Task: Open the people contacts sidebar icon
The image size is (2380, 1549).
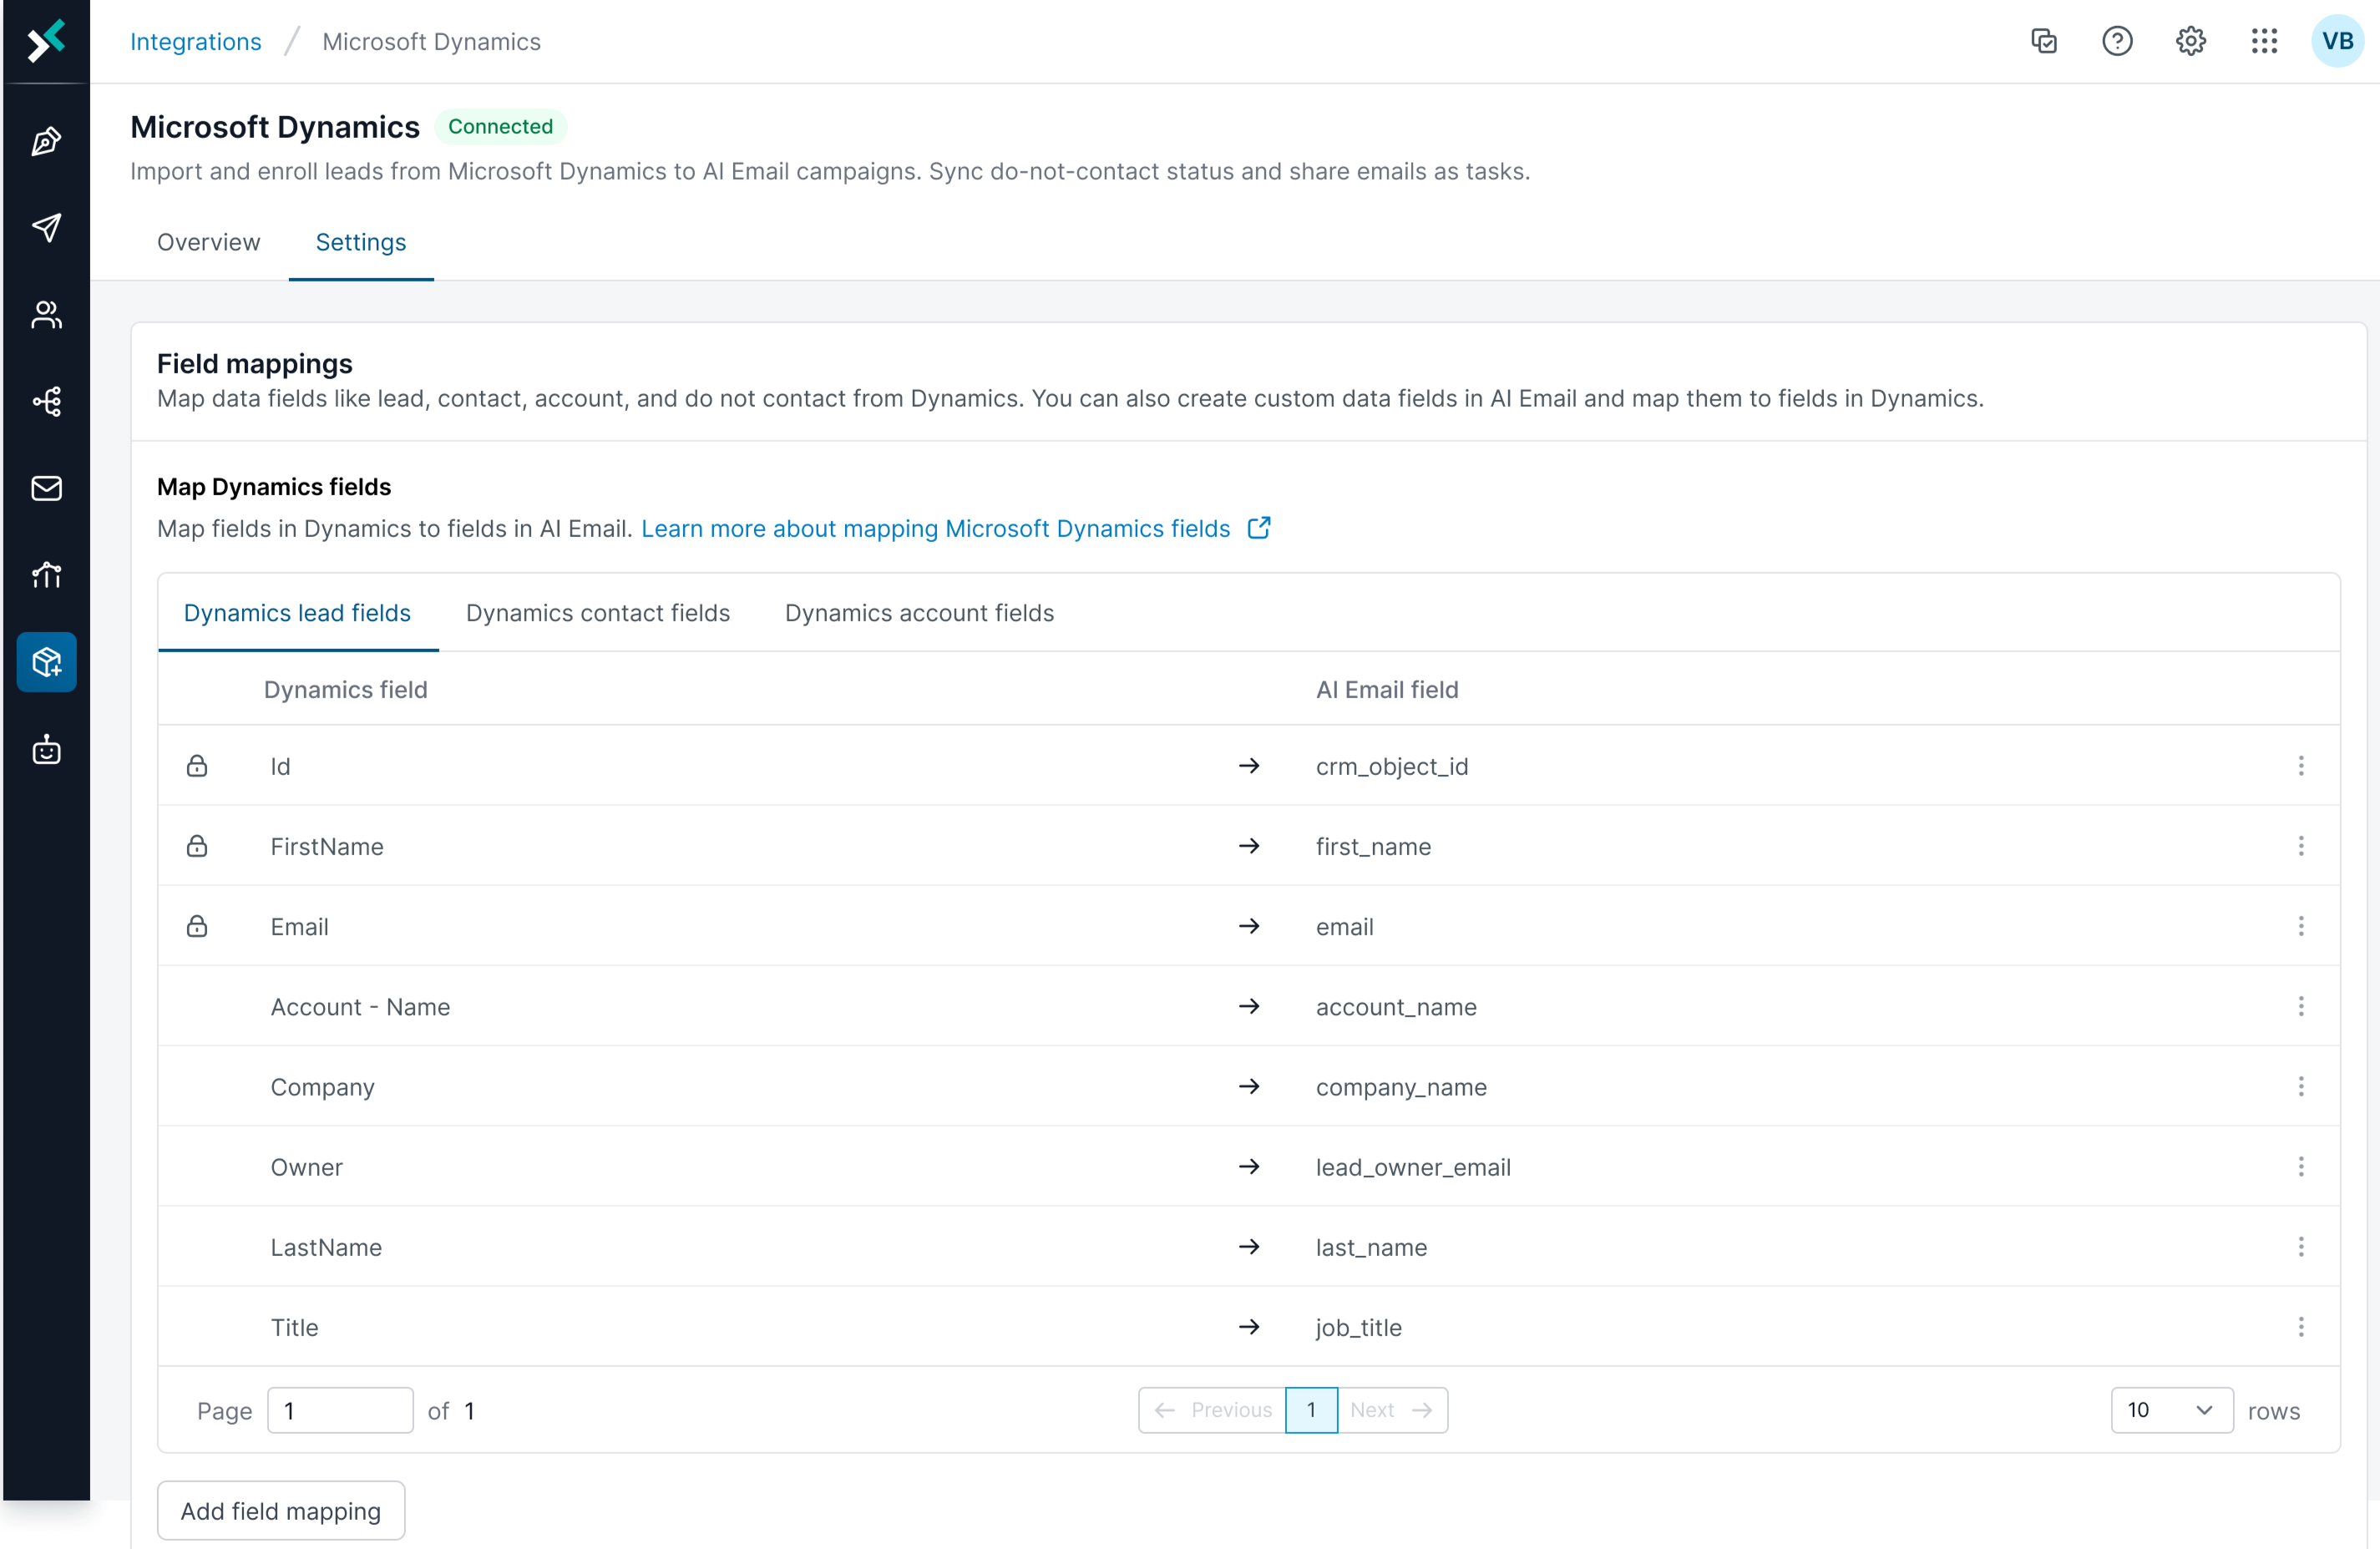Action: pyautogui.click(x=46, y=315)
